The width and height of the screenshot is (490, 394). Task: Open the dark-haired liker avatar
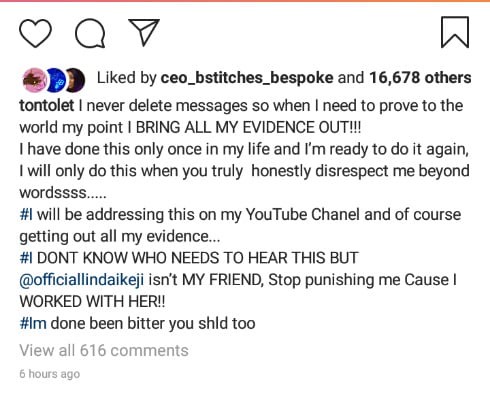click(75, 80)
